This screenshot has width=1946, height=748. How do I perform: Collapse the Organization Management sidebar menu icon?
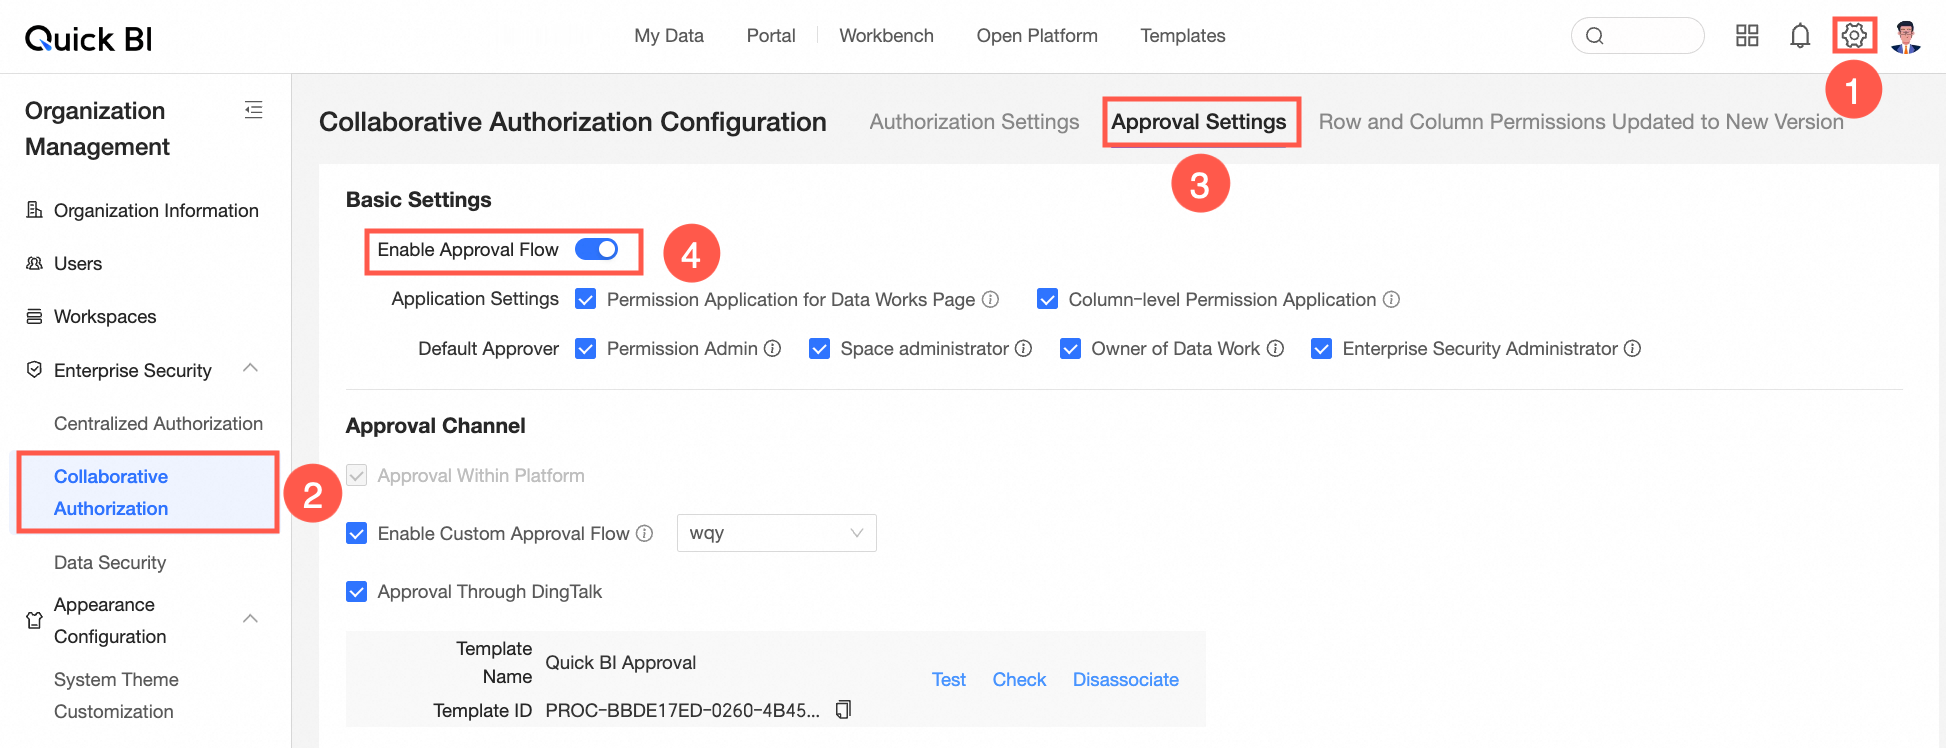click(x=254, y=110)
